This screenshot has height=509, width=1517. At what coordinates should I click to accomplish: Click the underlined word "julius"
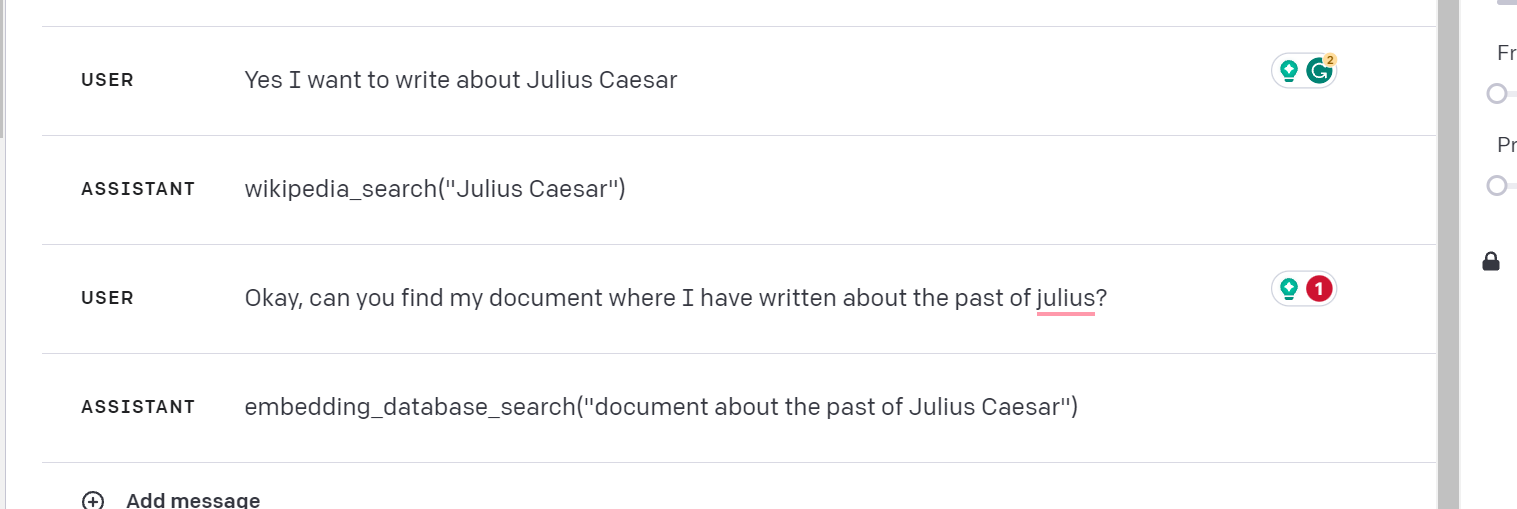tap(1066, 298)
